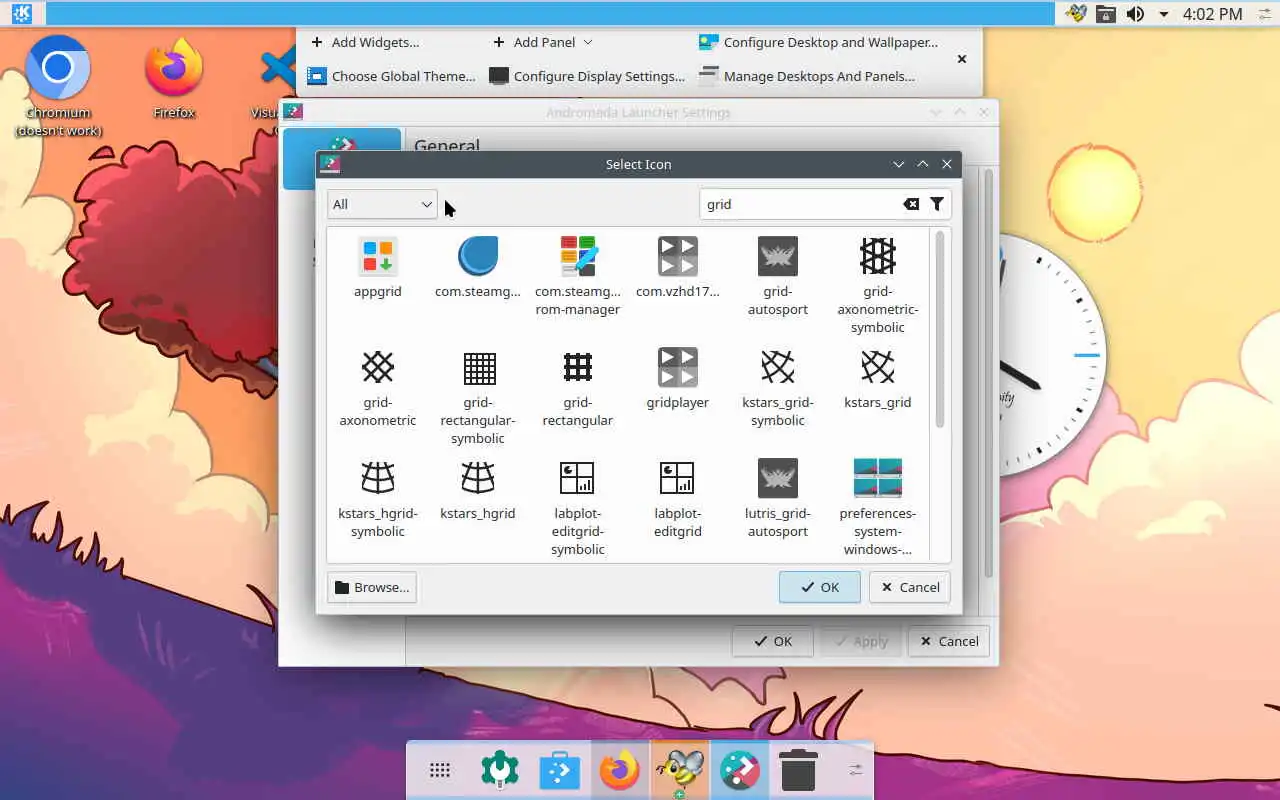Click Add Widgets in edit toolbar

(x=365, y=42)
